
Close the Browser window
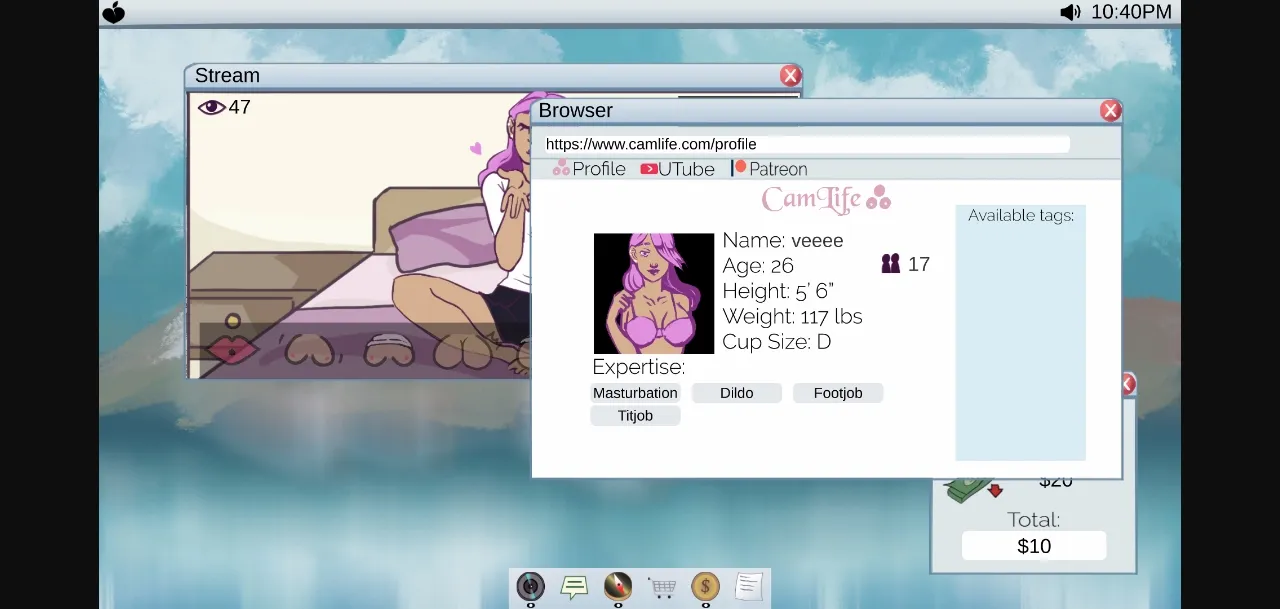(1110, 111)
